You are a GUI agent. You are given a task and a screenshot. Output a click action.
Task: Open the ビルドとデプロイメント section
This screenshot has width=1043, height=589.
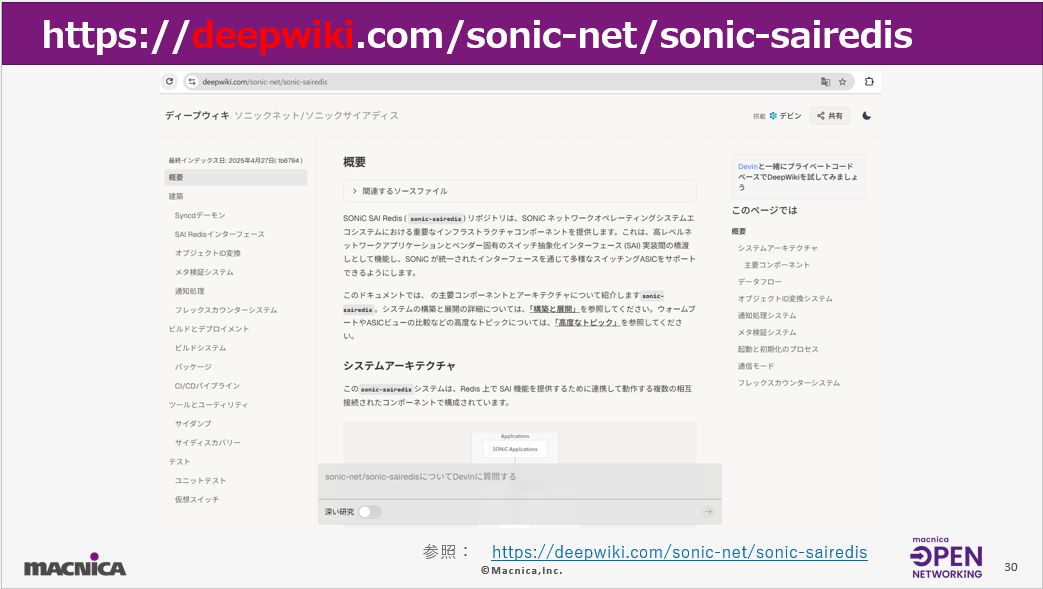(x=209, y=329)
